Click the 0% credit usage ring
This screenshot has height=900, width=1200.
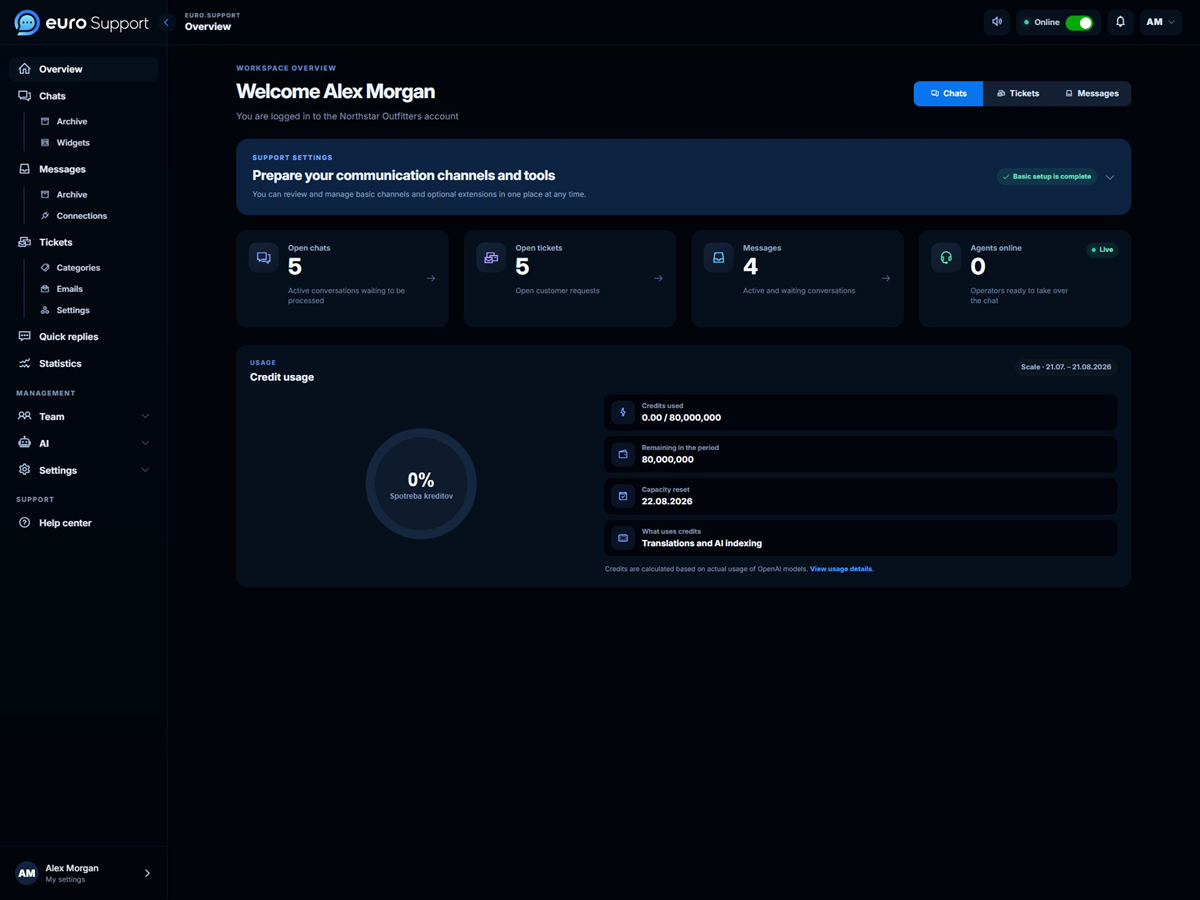(x=421, y=484)
